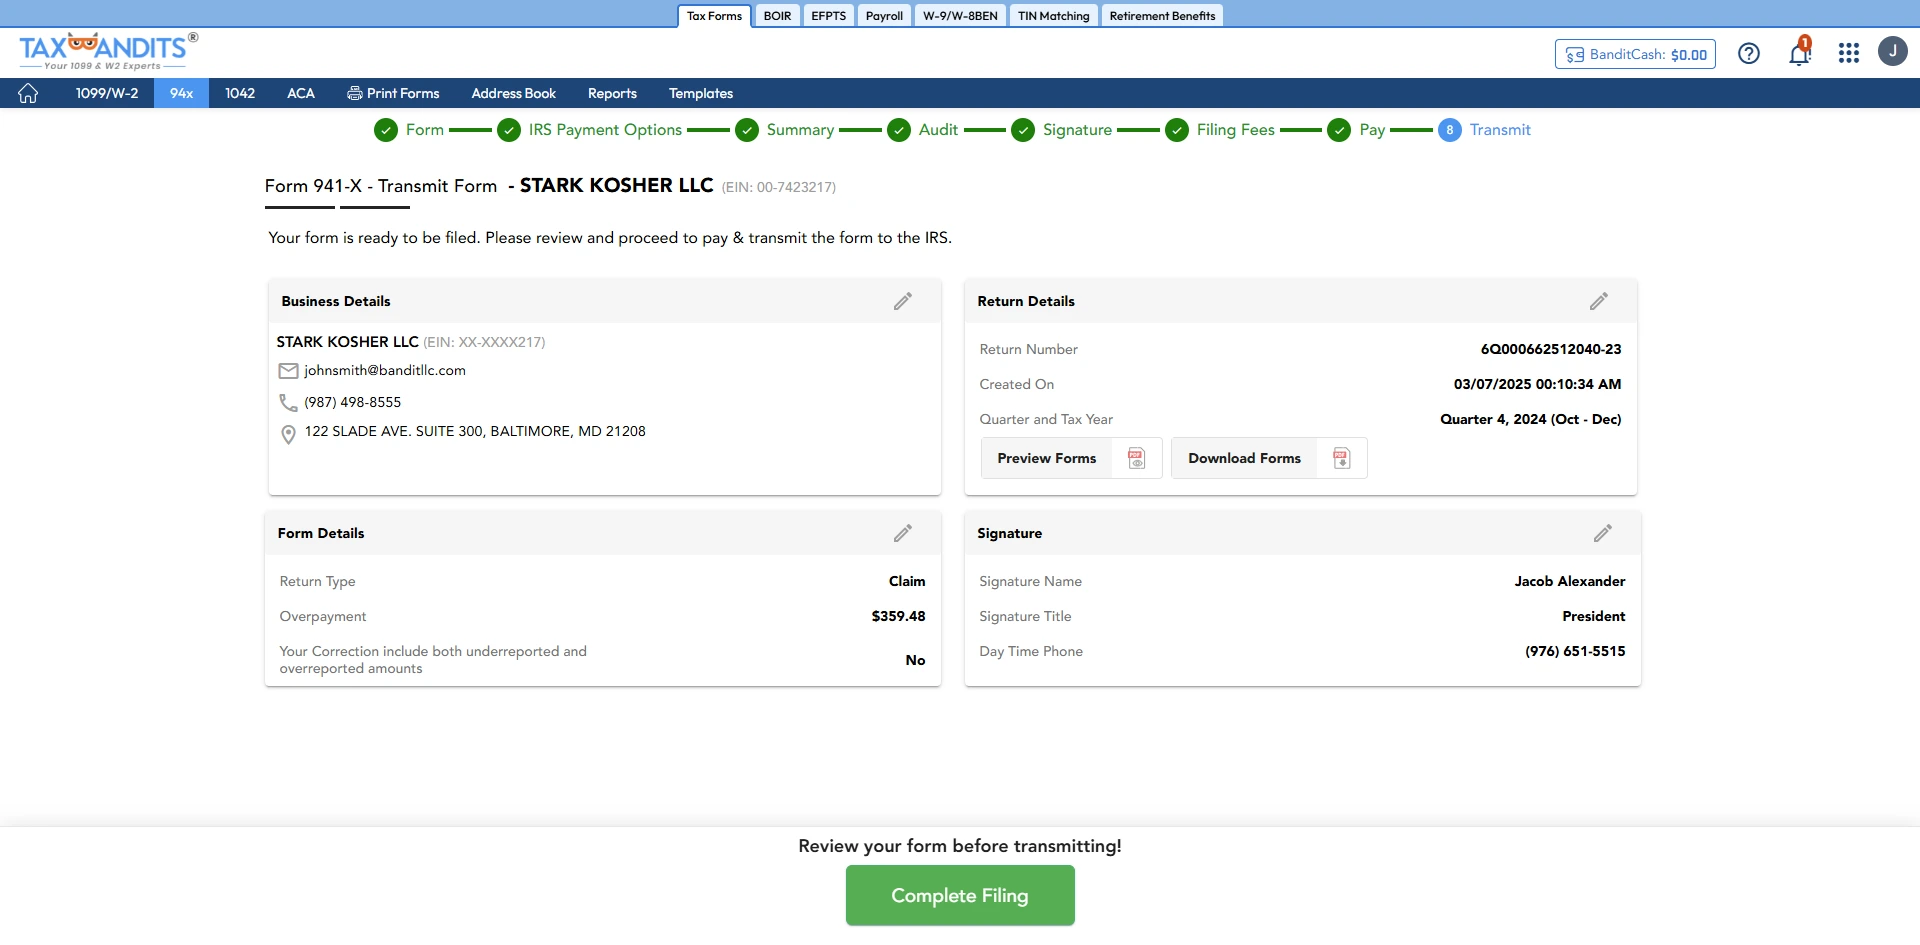Screen dimensions: 1920x945
Task: Edit Return Details with the pencil icon
Action: click(1599, 301)
